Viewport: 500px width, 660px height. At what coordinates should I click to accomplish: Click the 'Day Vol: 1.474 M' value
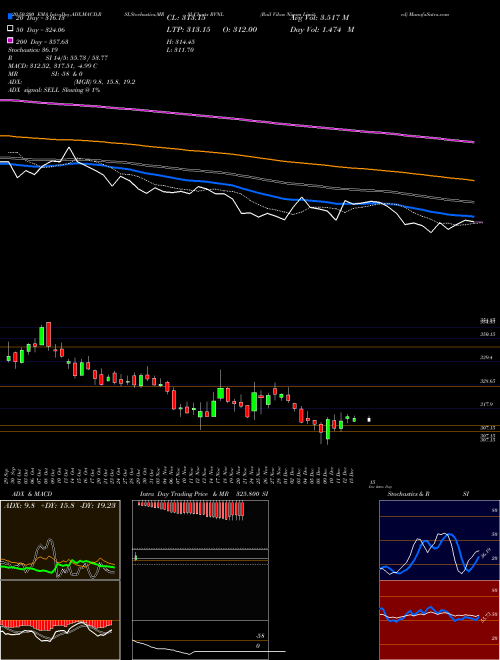[322, 29]
